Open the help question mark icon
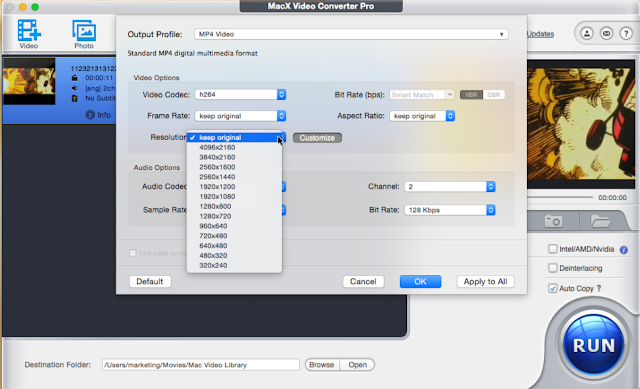The width and height of the screenshot is (640, 389). click(626, 33)
